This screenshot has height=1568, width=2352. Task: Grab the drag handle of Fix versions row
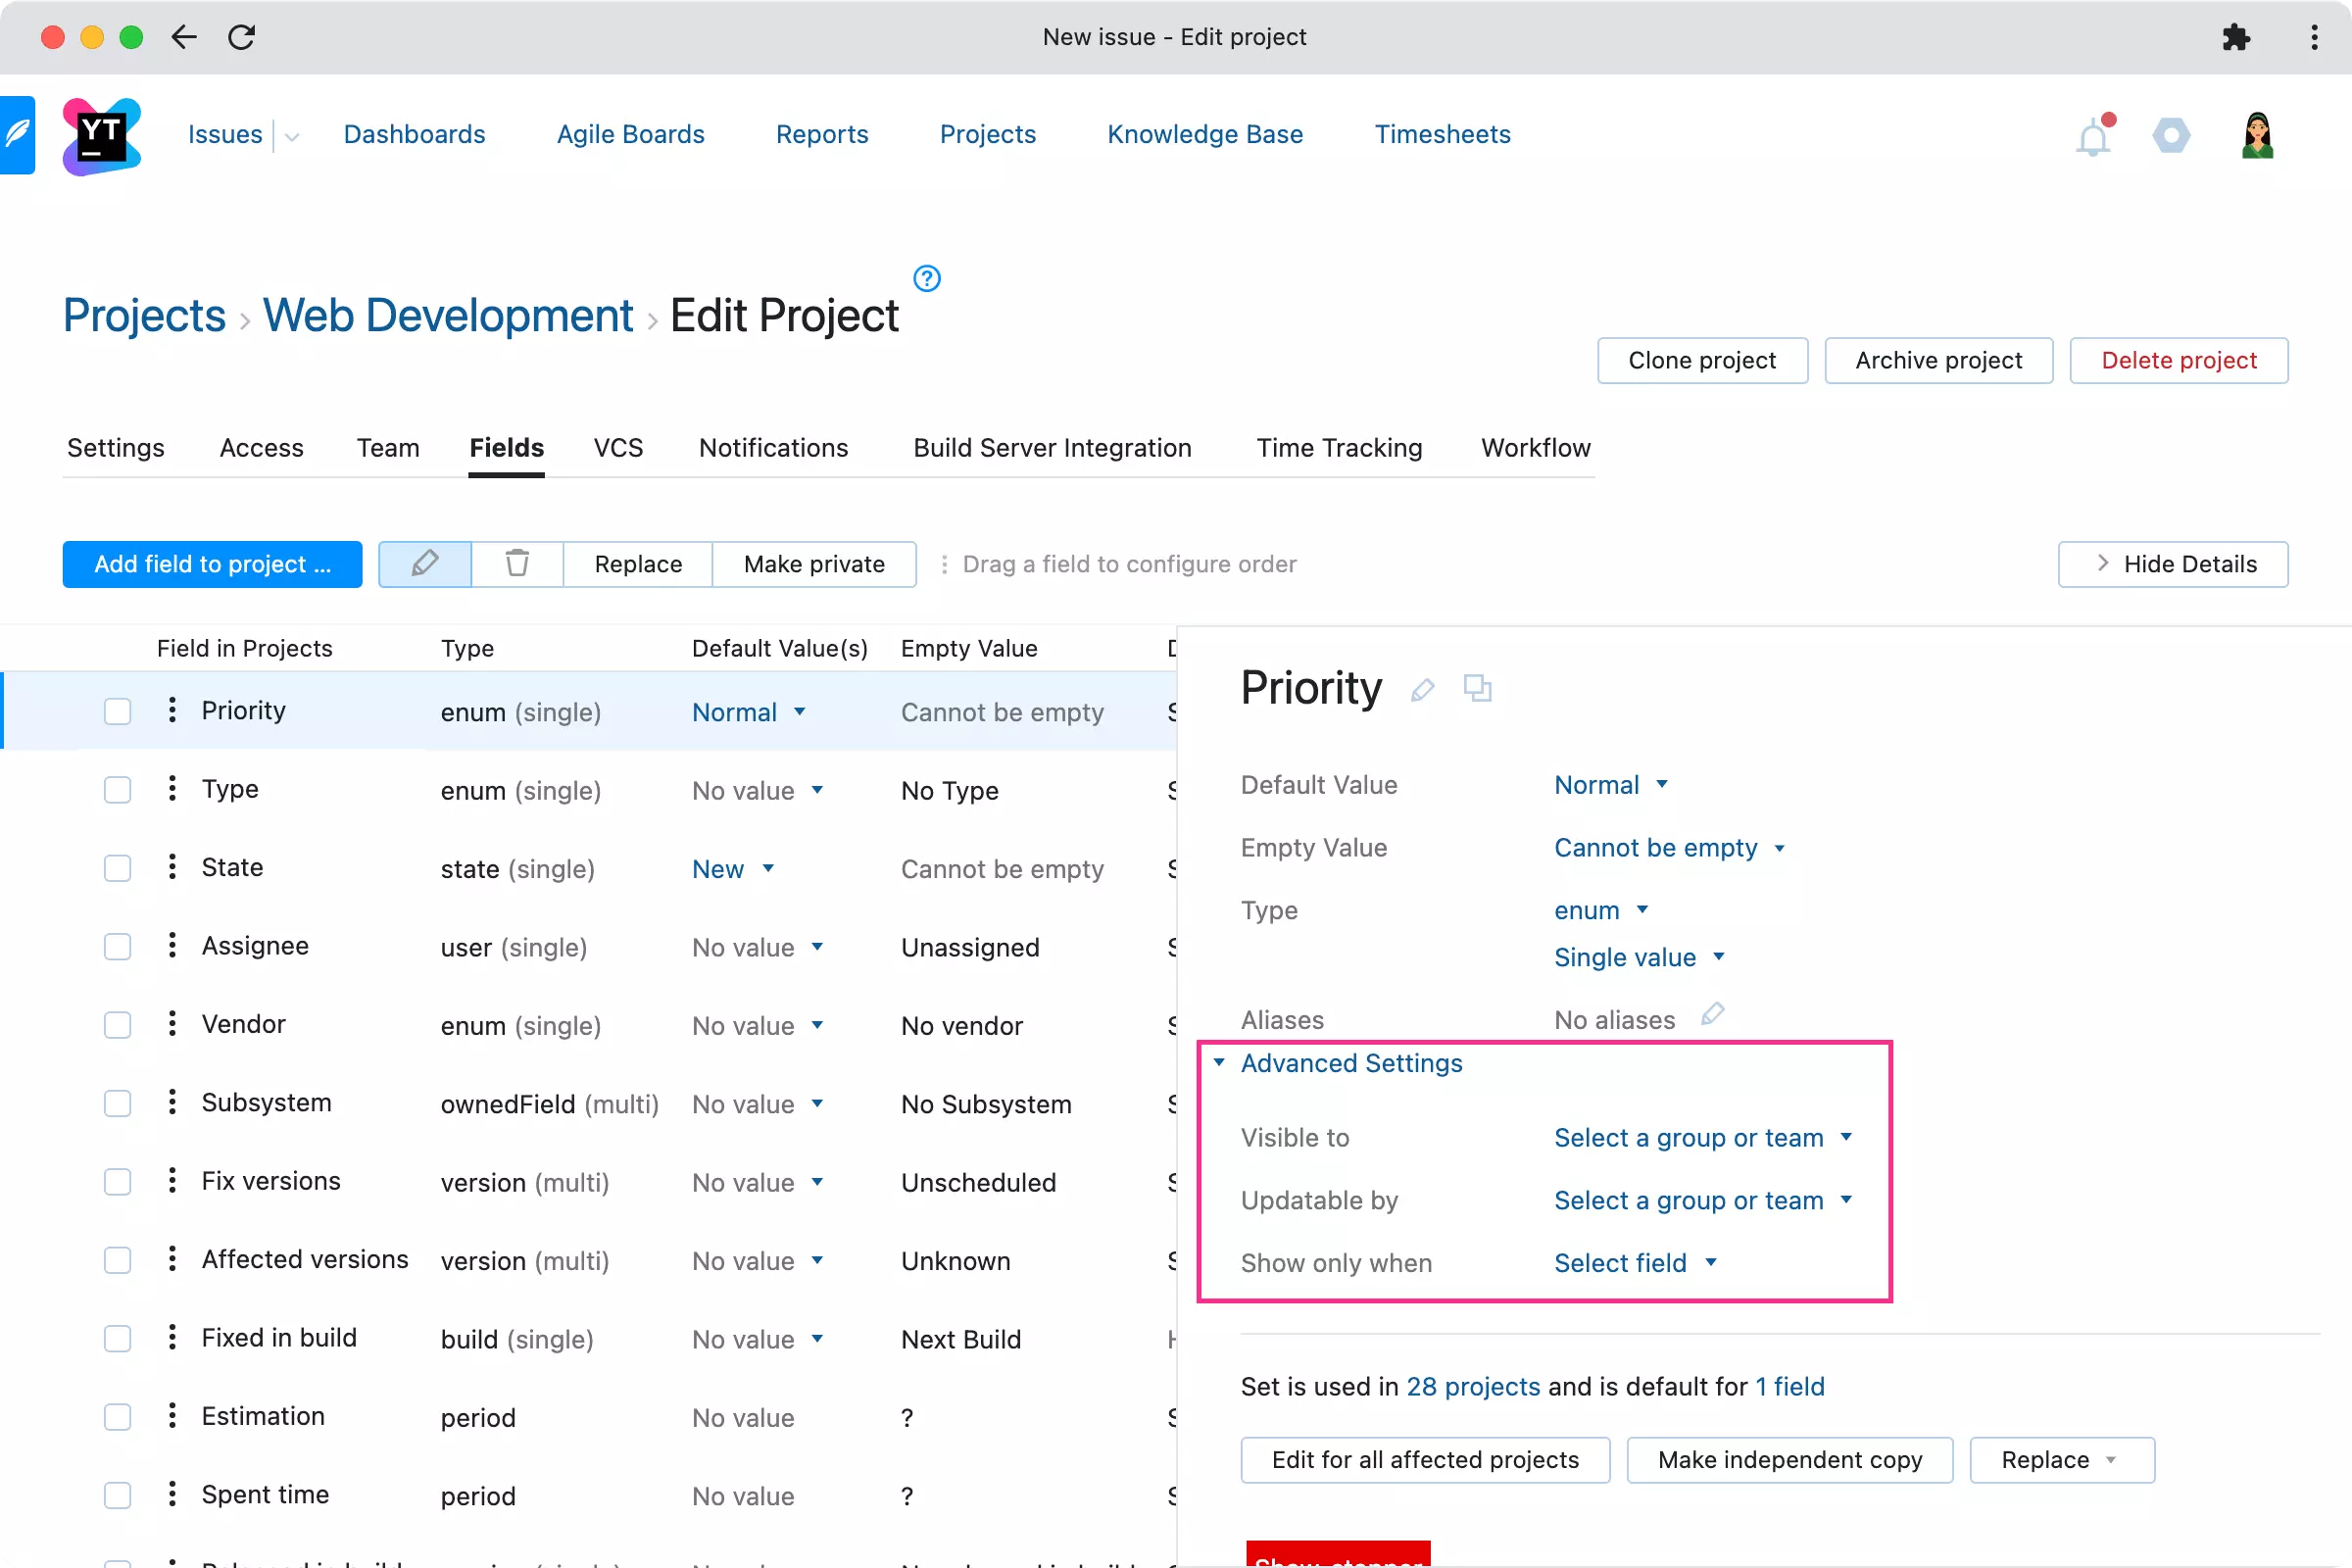click(x=172, y=1181)
